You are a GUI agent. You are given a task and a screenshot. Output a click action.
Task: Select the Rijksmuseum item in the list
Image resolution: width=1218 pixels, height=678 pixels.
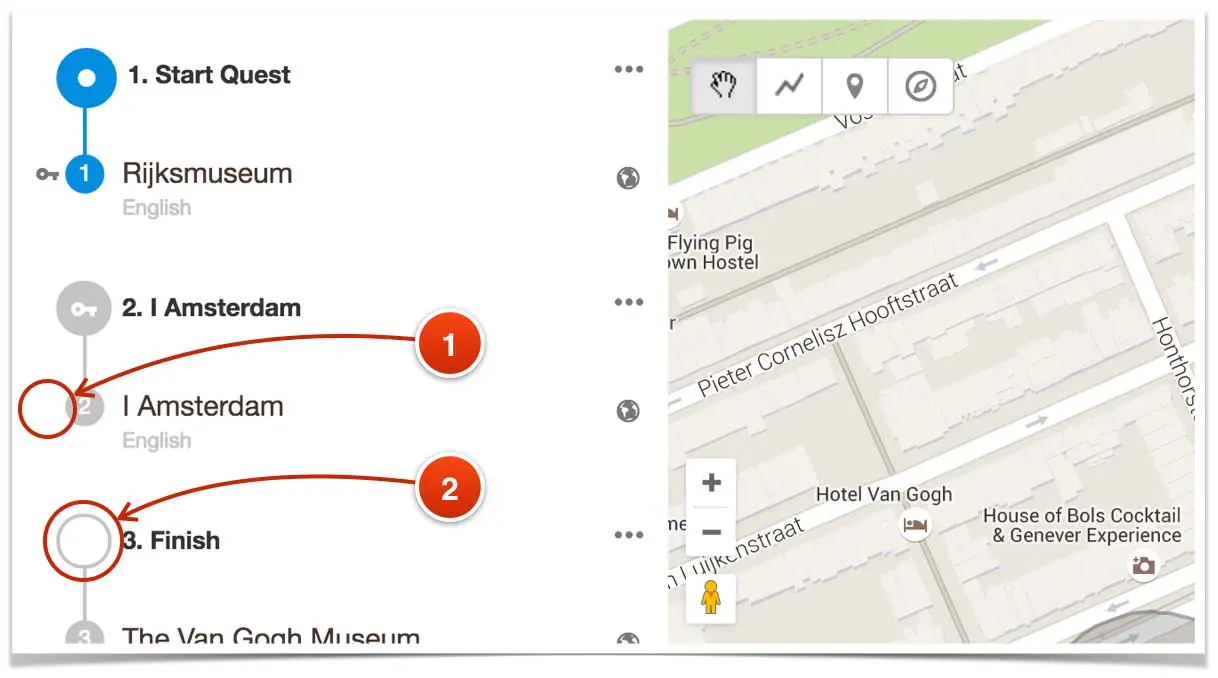click(x=207, y=174)
